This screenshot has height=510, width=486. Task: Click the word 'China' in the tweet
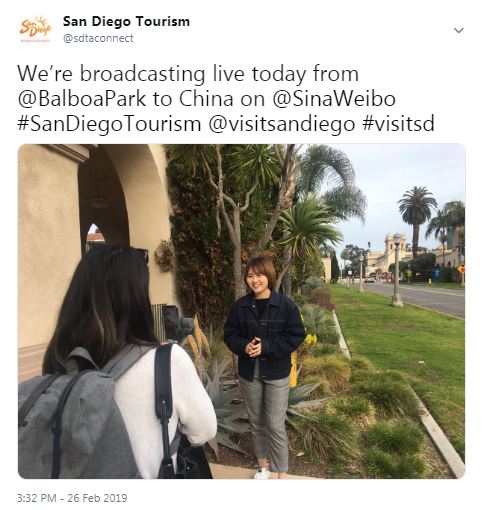coord(206,98)
